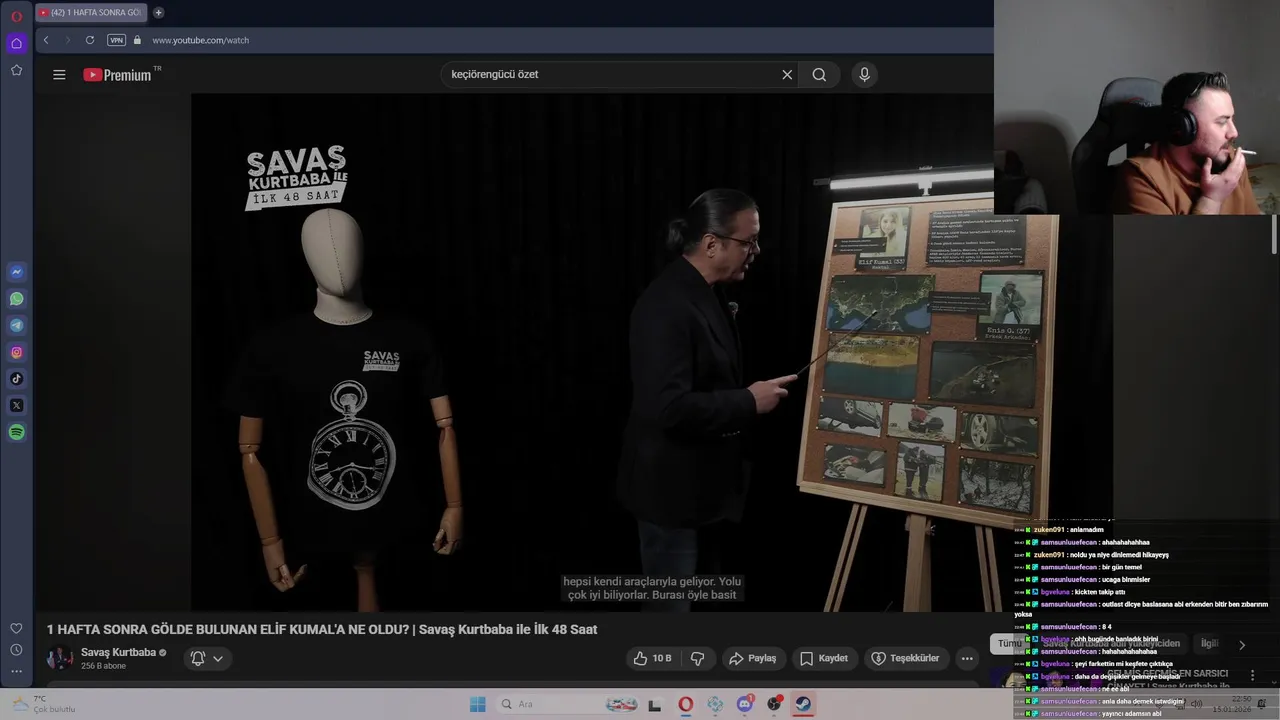The image size is (1280, 720).
Task: Toggle the VPN badge in address bar
Action: [116, 40]
